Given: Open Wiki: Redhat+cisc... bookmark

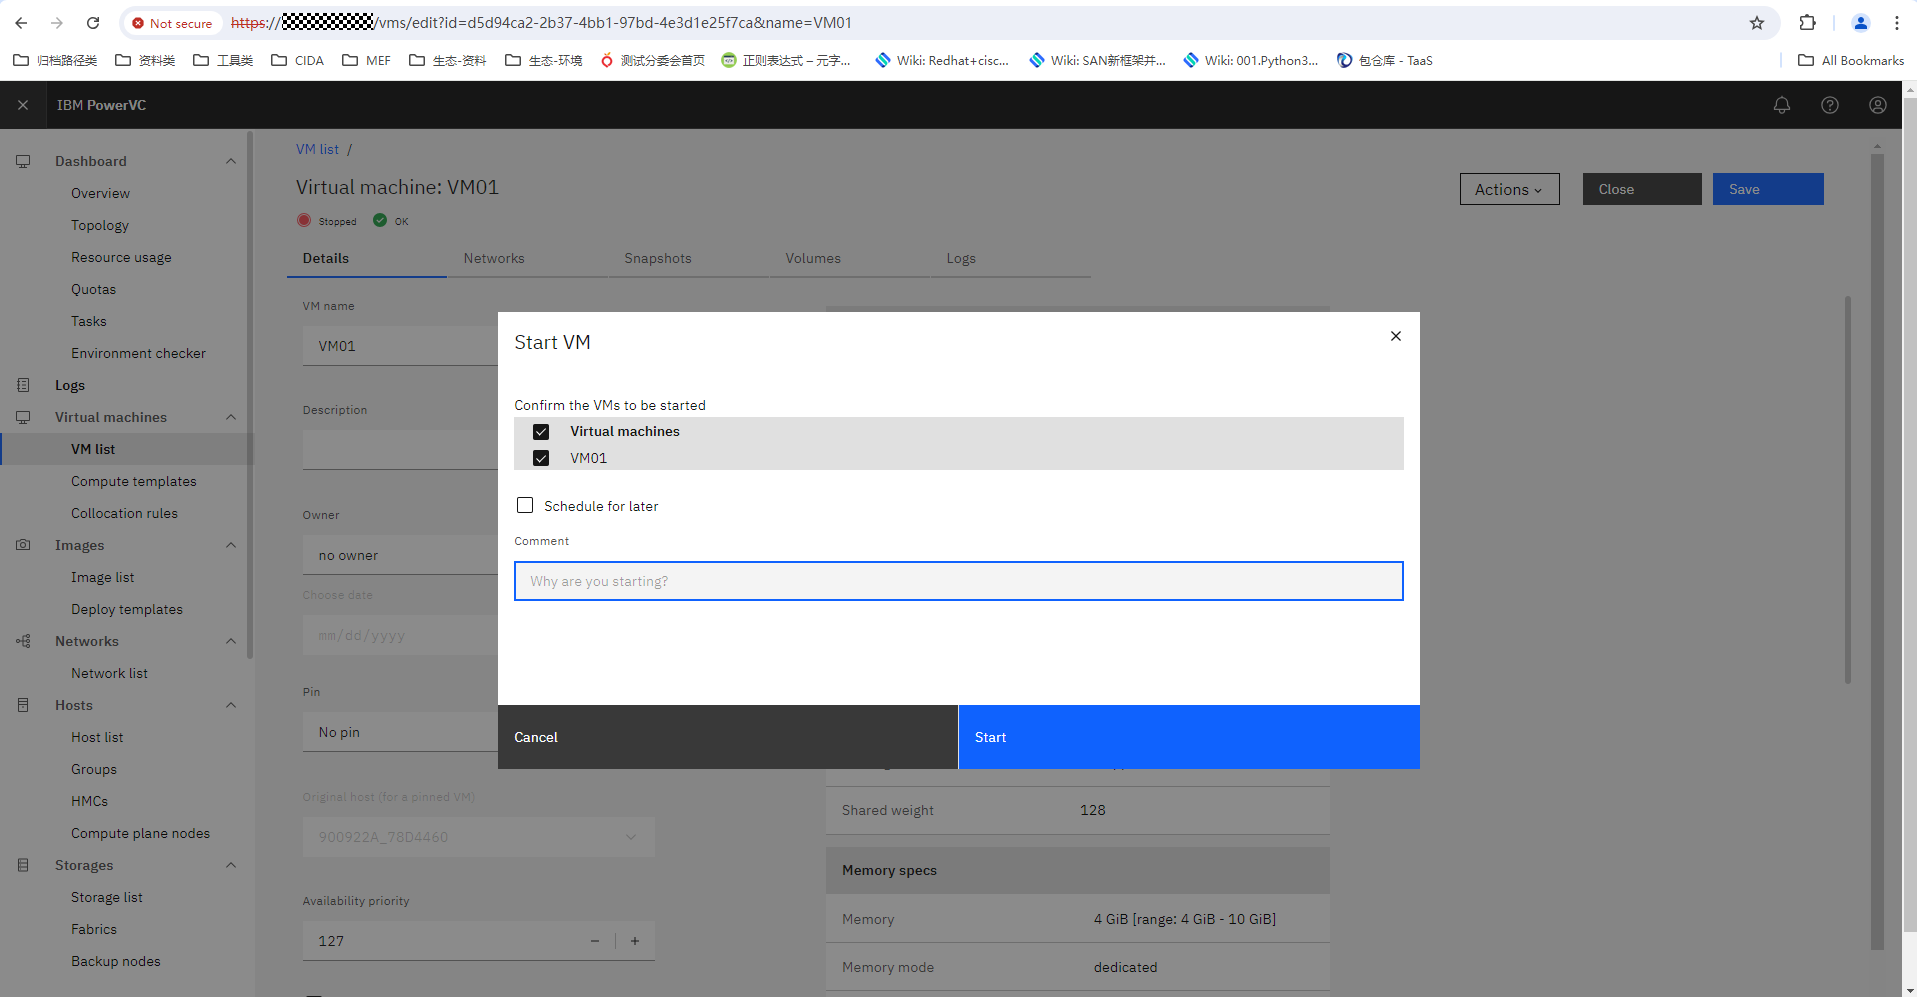Looking at the screenshot, I should [942, 60].
